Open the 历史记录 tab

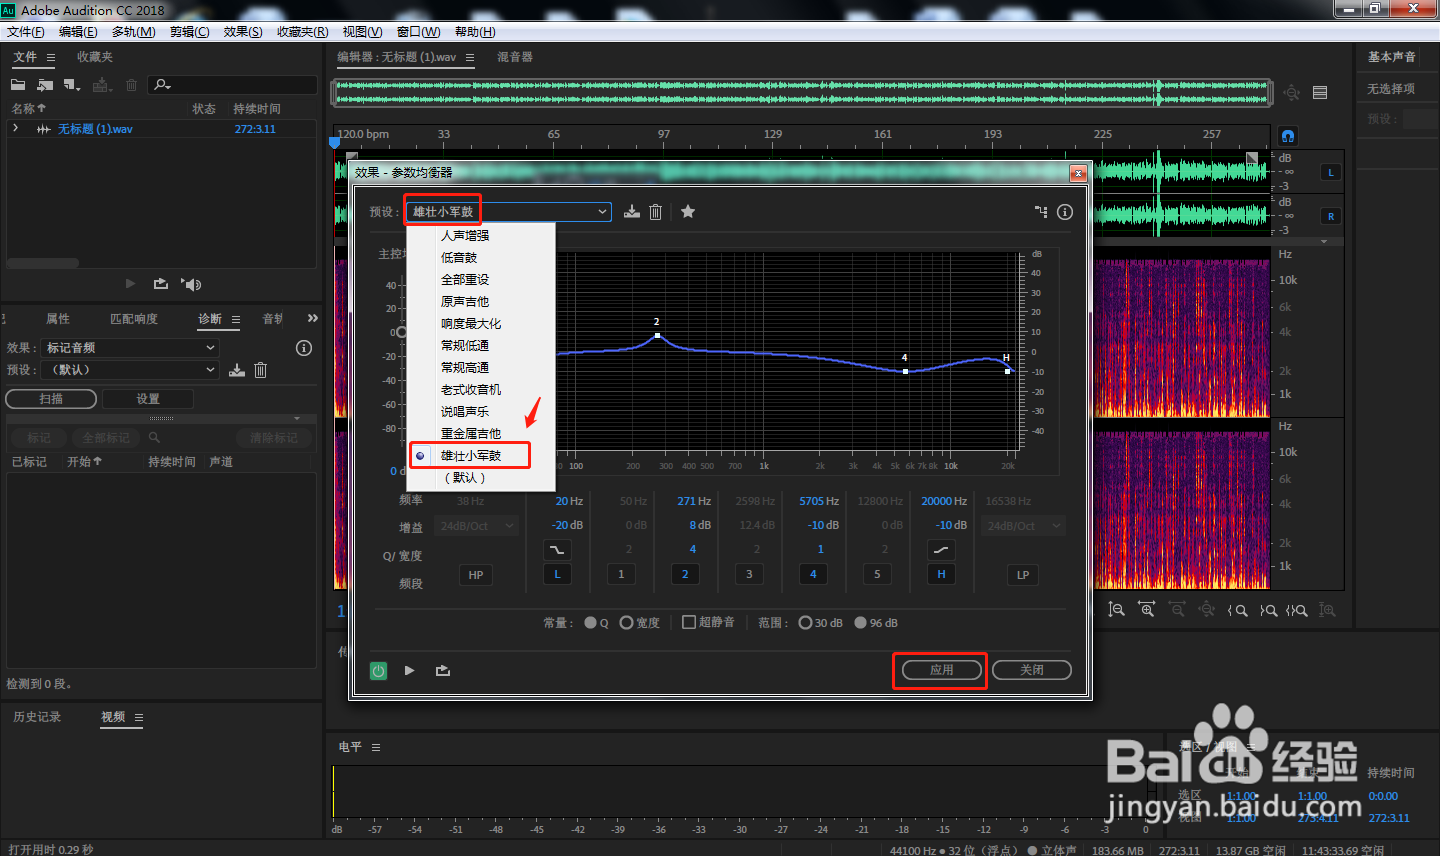tap(37, 717)
